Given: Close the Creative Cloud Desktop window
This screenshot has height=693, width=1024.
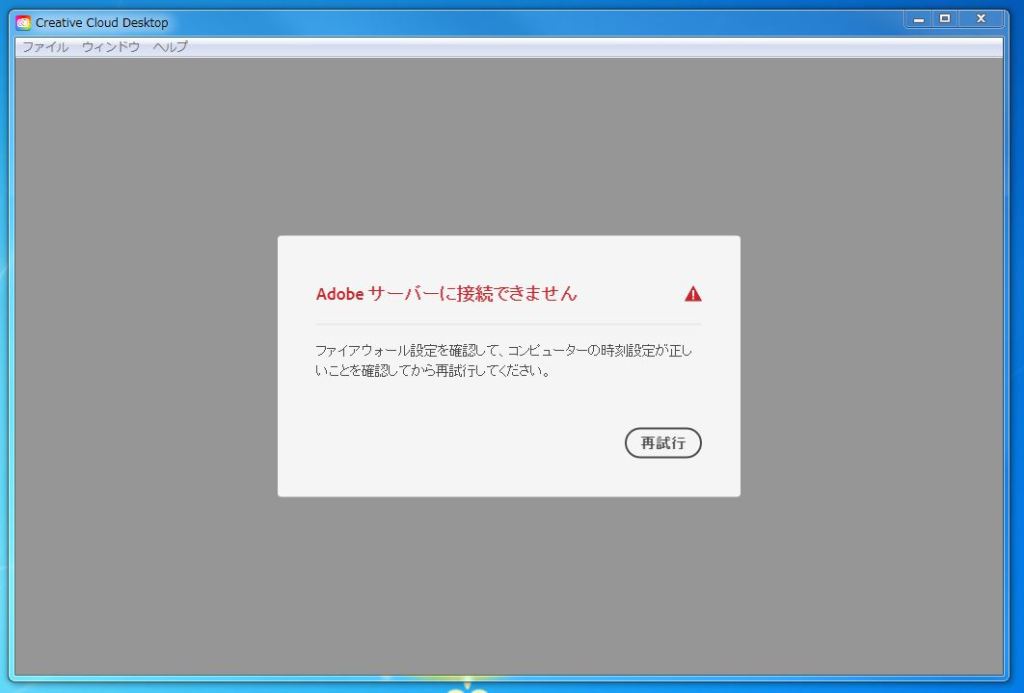Looking at the screenshot, I should [x=980, y=19].
